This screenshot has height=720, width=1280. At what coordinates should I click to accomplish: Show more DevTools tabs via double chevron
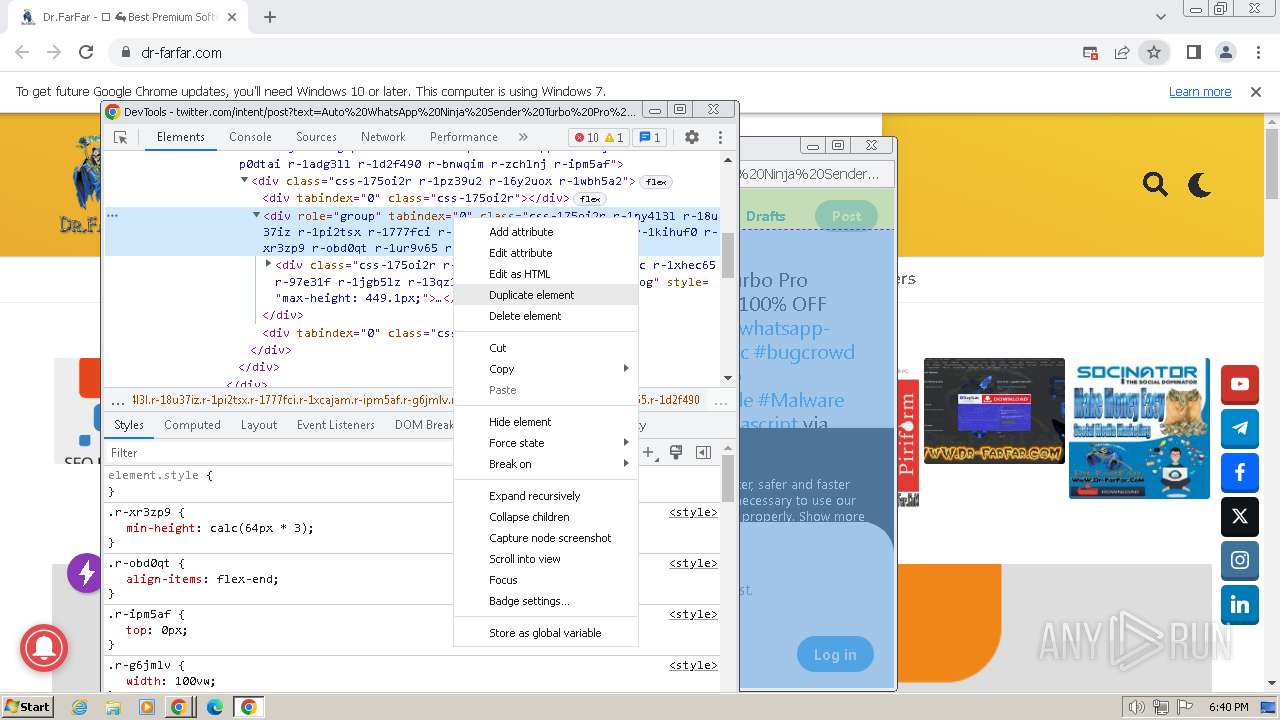coord(523,137)
